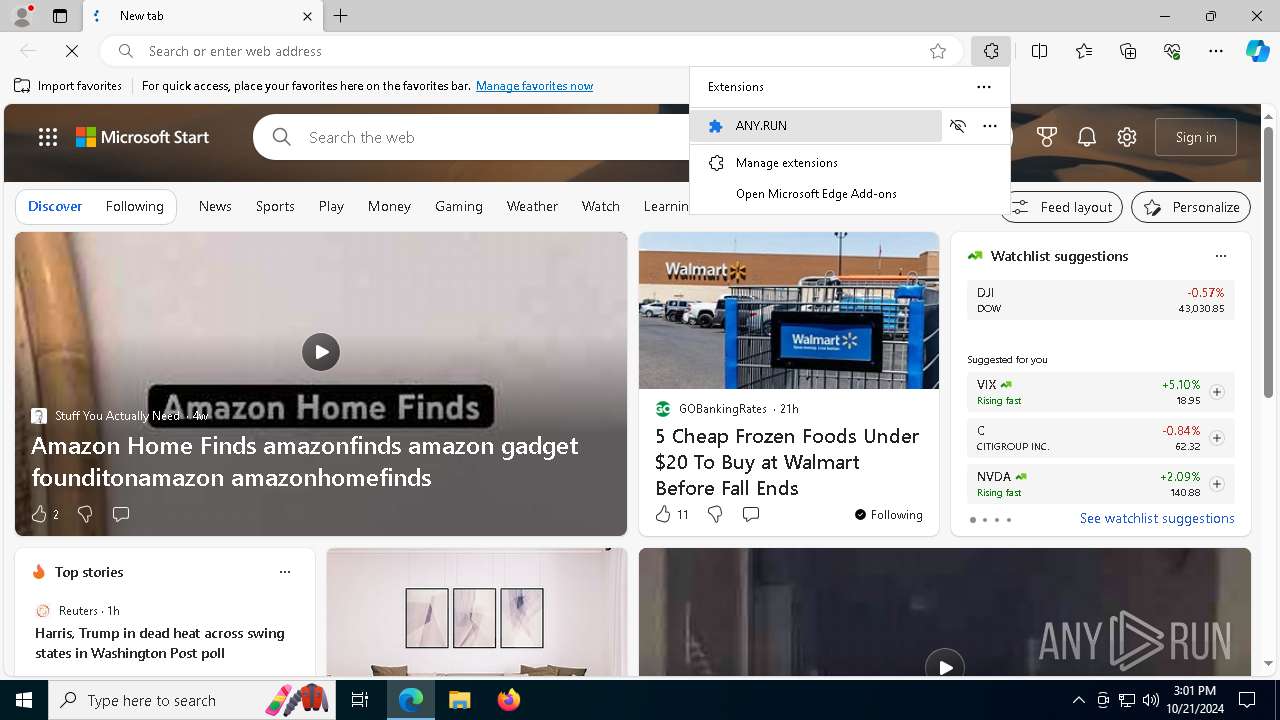Open File Explorer from taskbar
This screenshot has height=720, width=1280.
point(459,700)
